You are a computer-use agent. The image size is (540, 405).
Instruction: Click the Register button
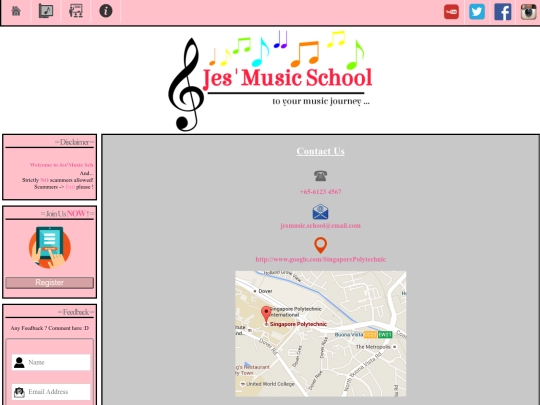point(50,283)
